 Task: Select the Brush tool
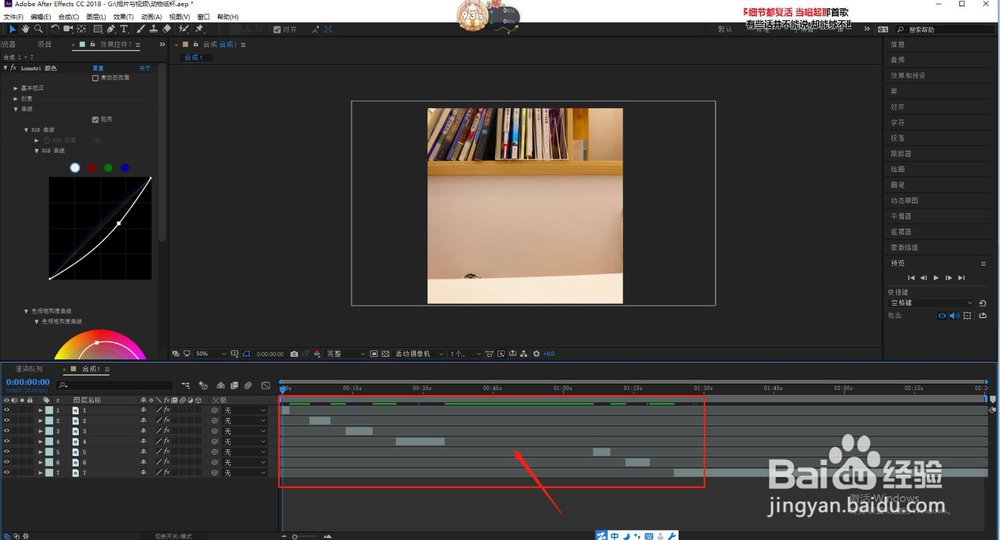point(140,29)
